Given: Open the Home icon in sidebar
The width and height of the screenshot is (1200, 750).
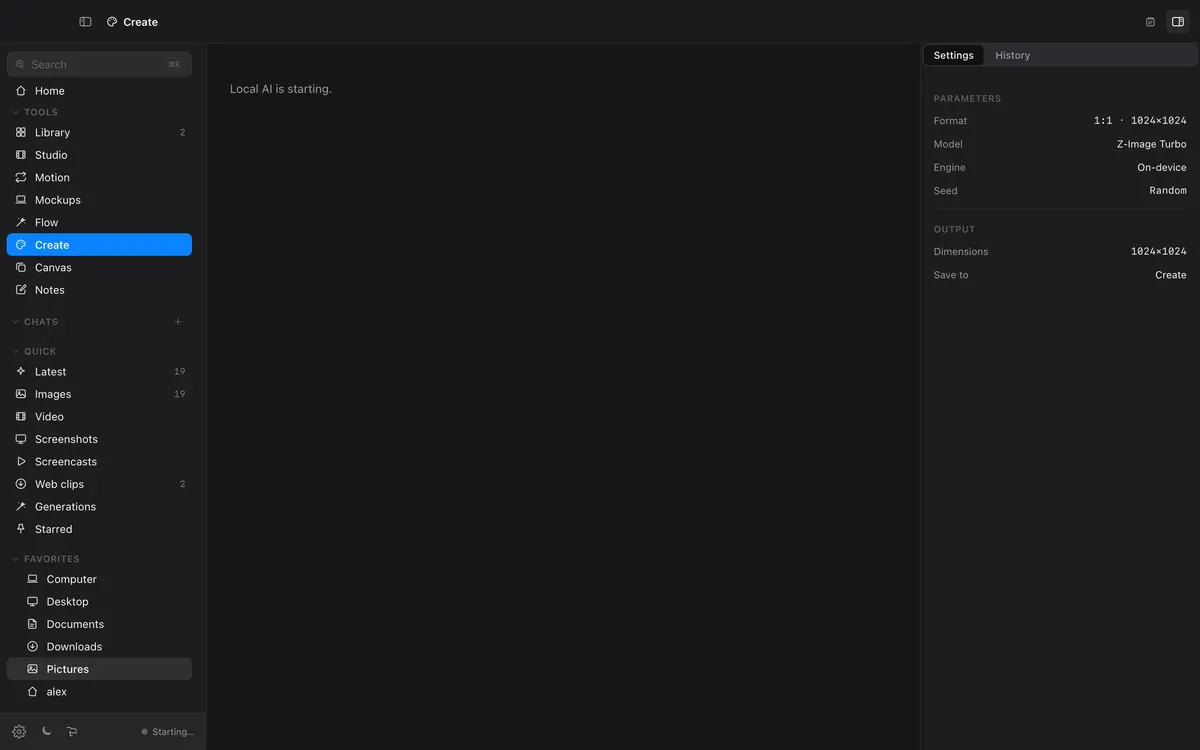Looking at the screenshot, I should pos(21,90).
